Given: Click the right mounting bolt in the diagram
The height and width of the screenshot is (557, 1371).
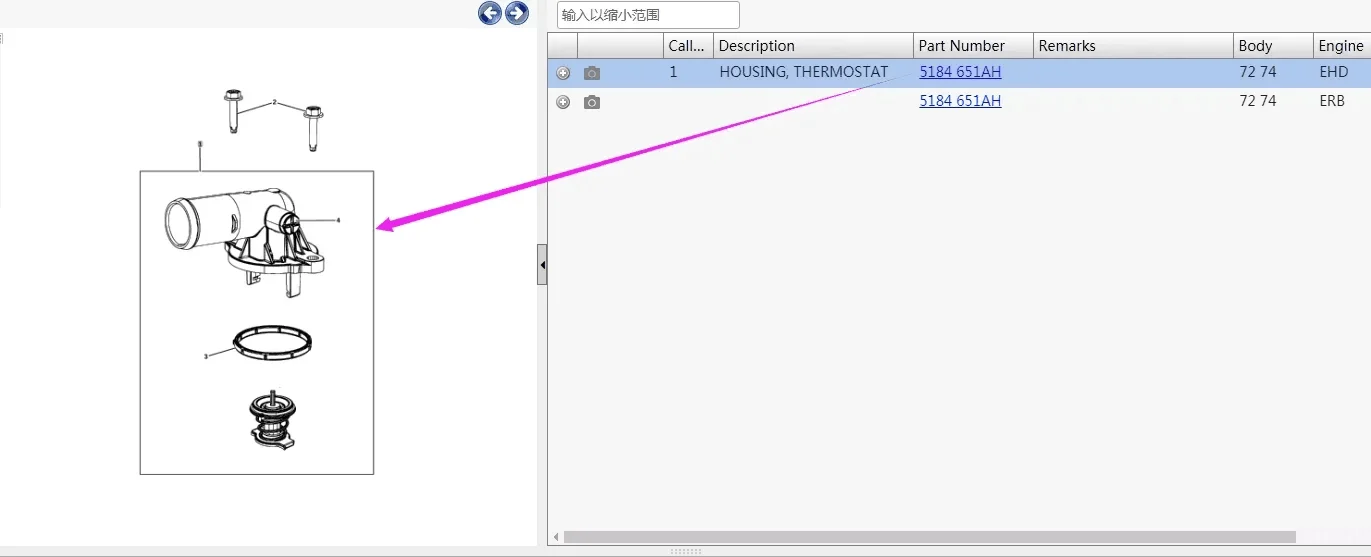Looking at the screenshot, I should pos(314,127).
